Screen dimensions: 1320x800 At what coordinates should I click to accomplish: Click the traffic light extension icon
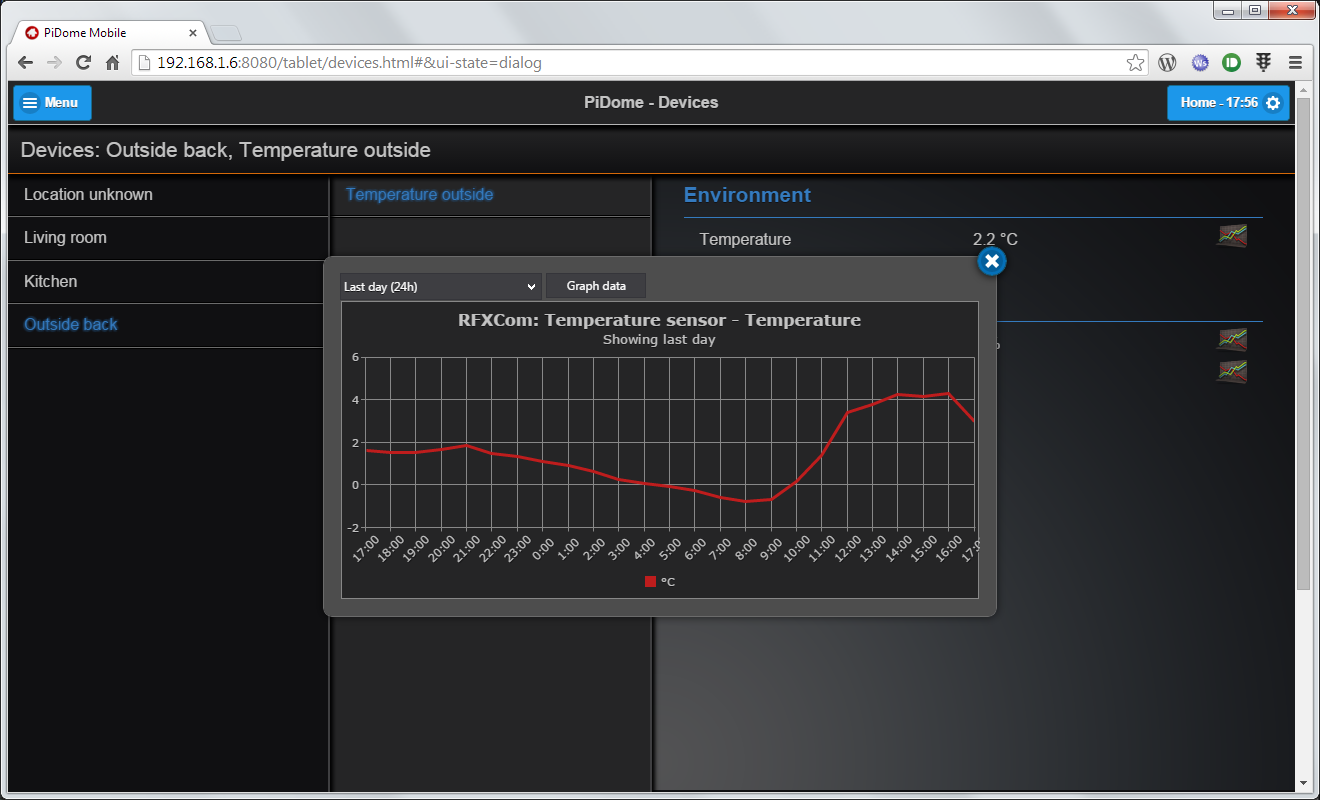pos(1263,62)
